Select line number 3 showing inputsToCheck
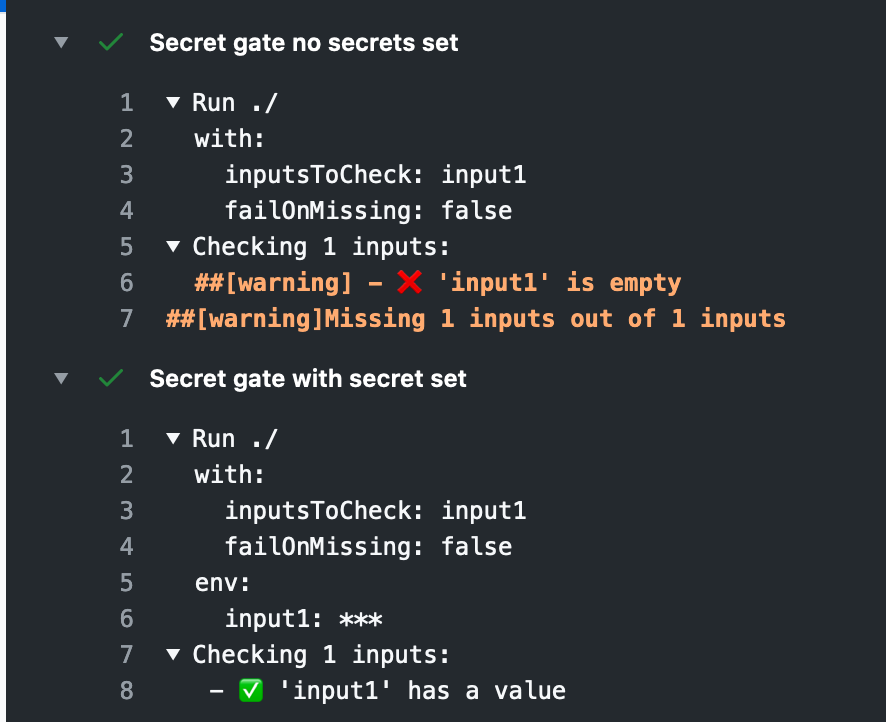This screenshot has width=886, height=722. (126, 174)
